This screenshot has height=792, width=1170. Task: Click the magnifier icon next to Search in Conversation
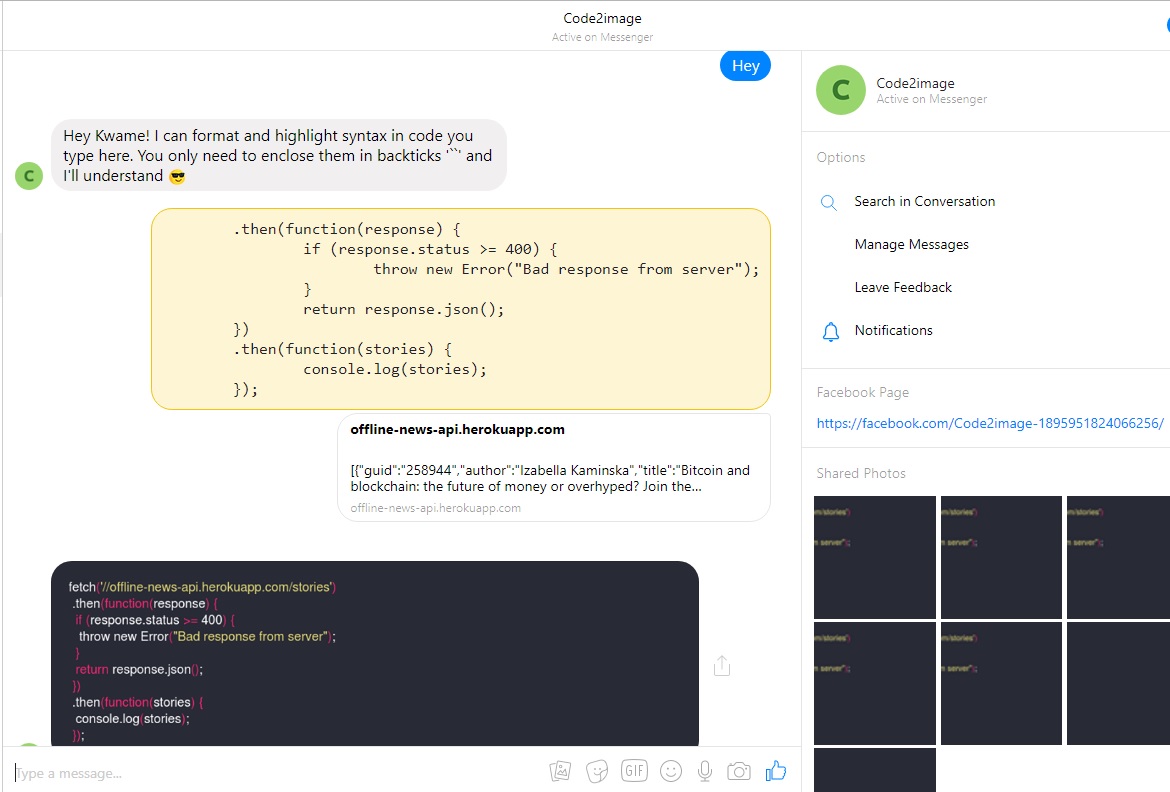pos(828,202)
